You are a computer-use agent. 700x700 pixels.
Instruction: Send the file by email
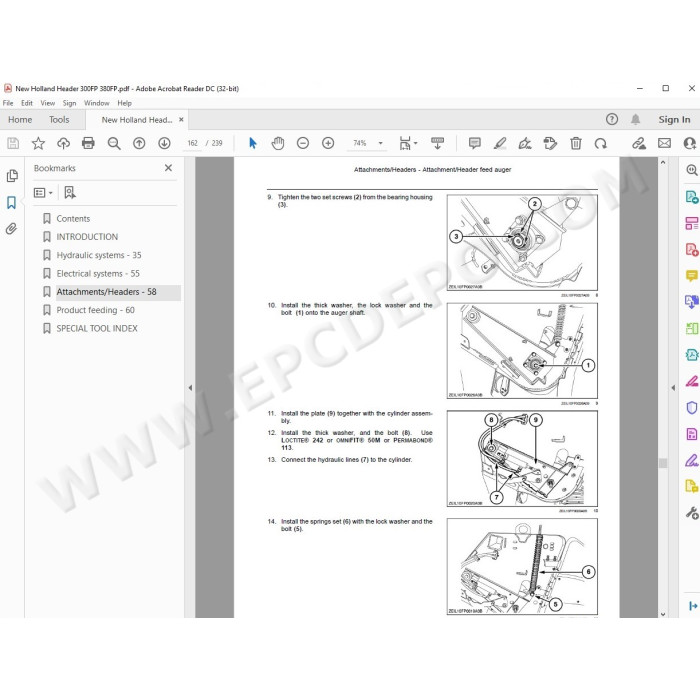click(664, 143)
